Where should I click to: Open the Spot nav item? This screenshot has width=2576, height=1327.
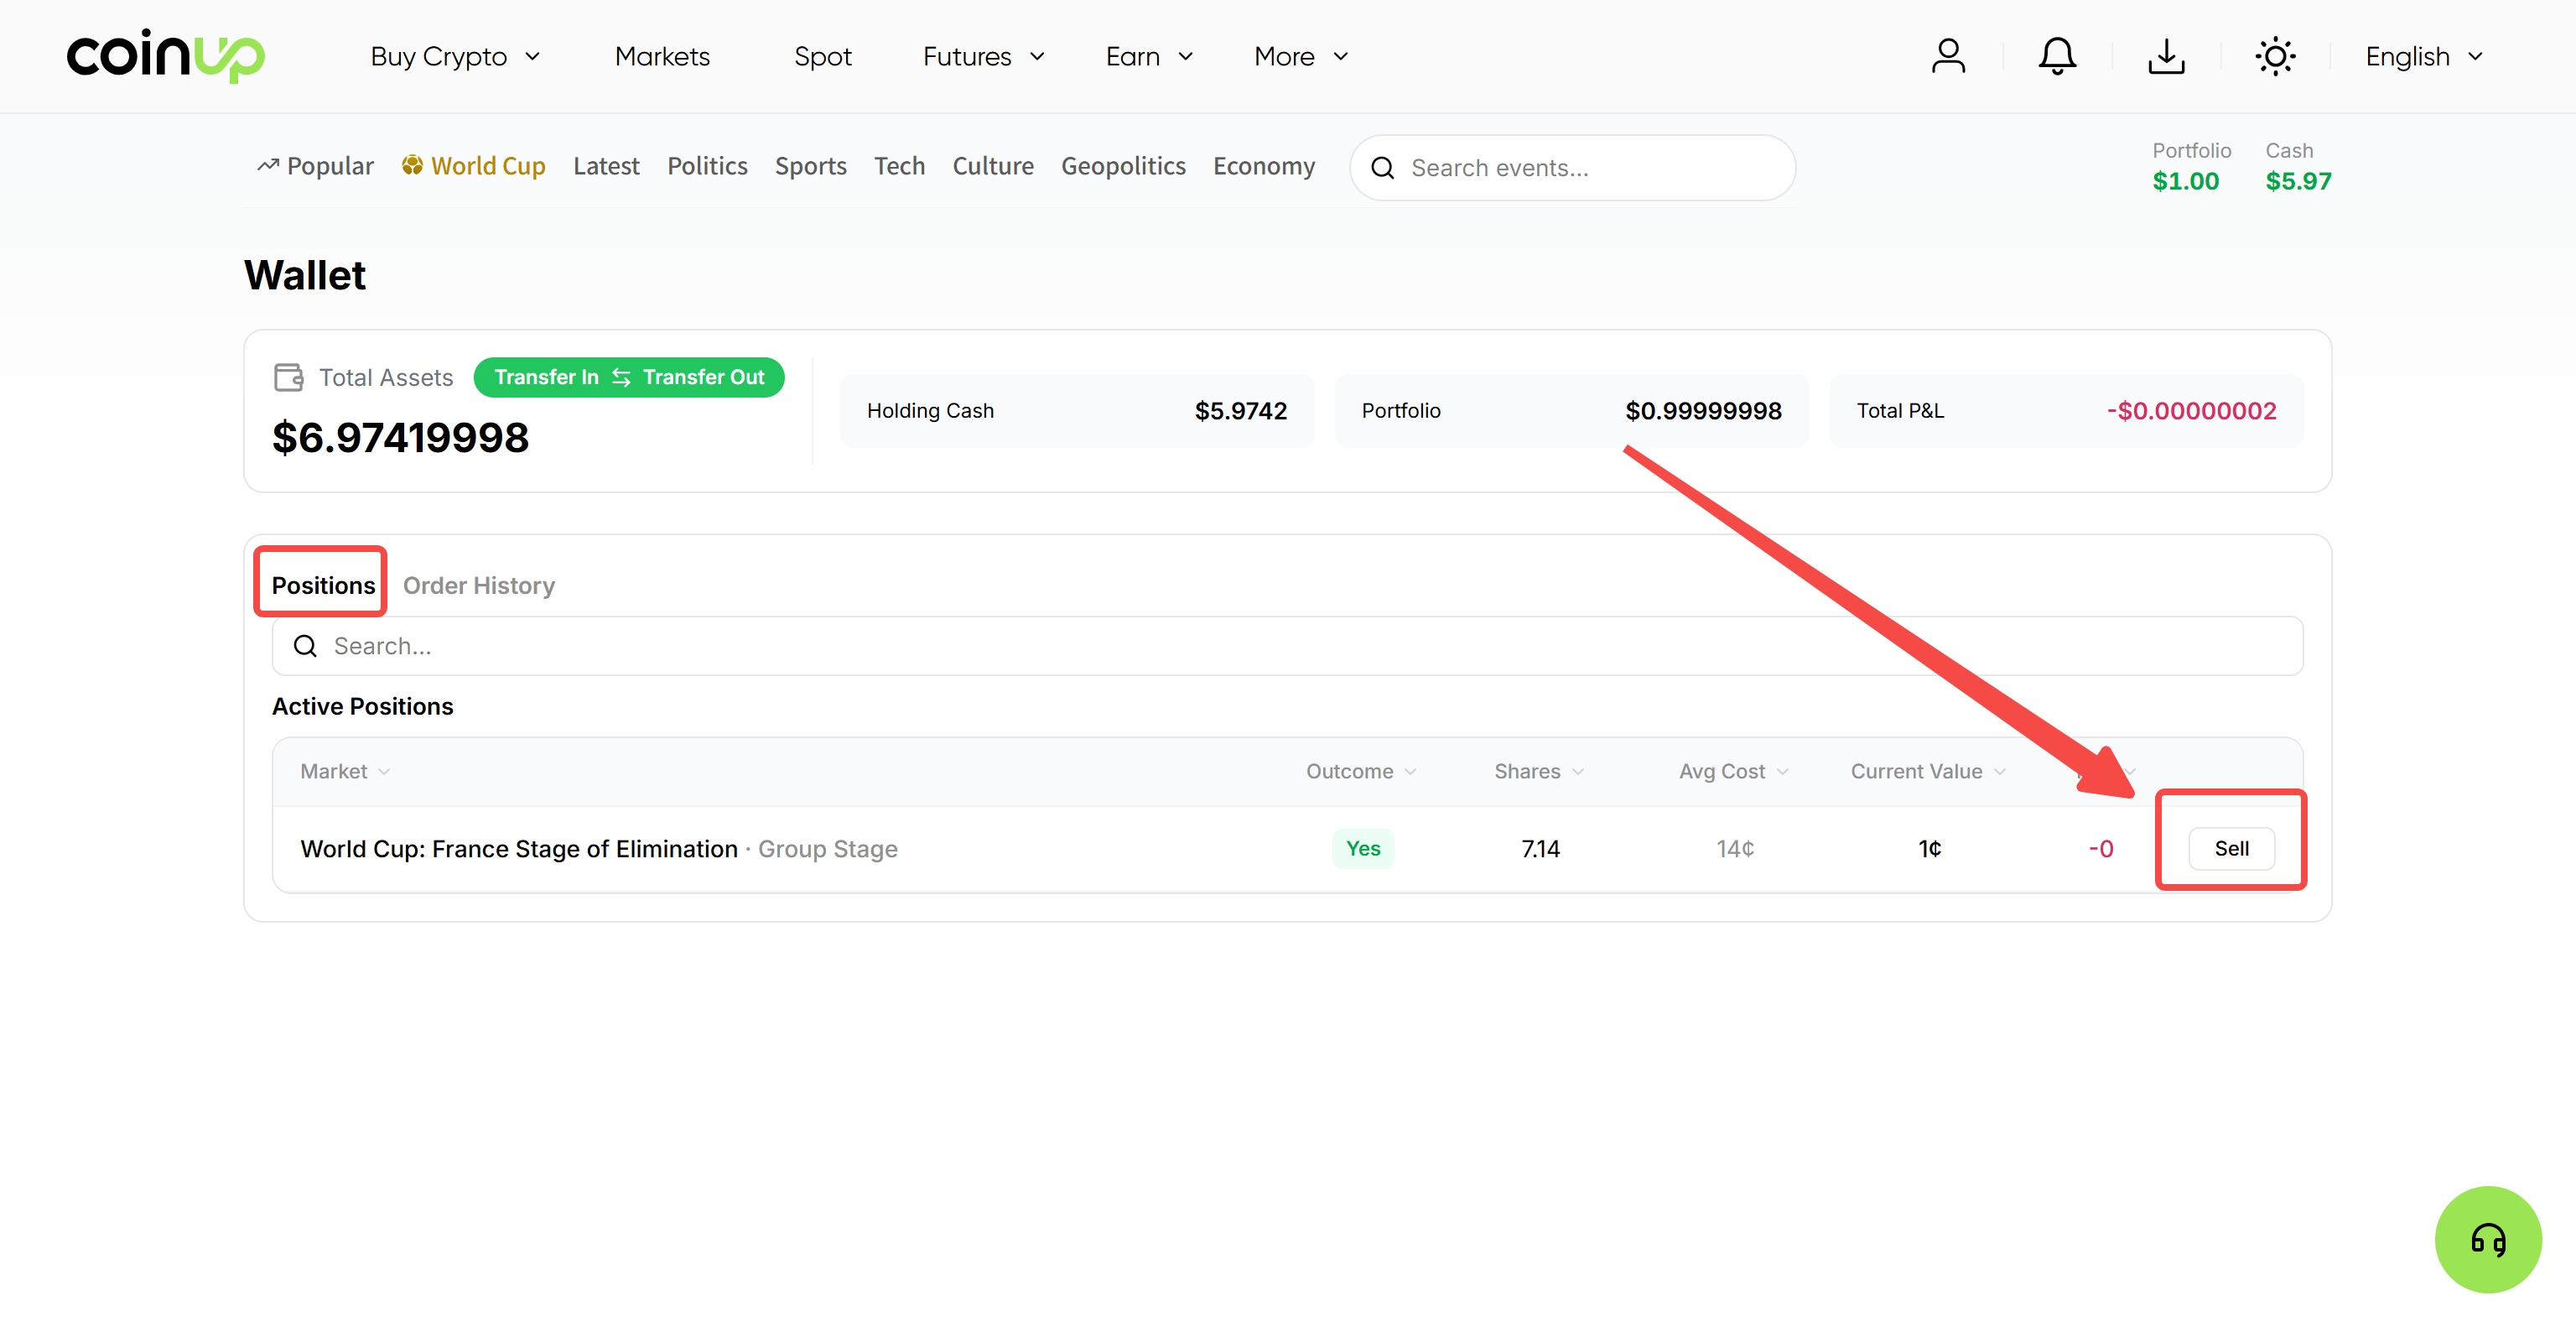pos(822,56)
